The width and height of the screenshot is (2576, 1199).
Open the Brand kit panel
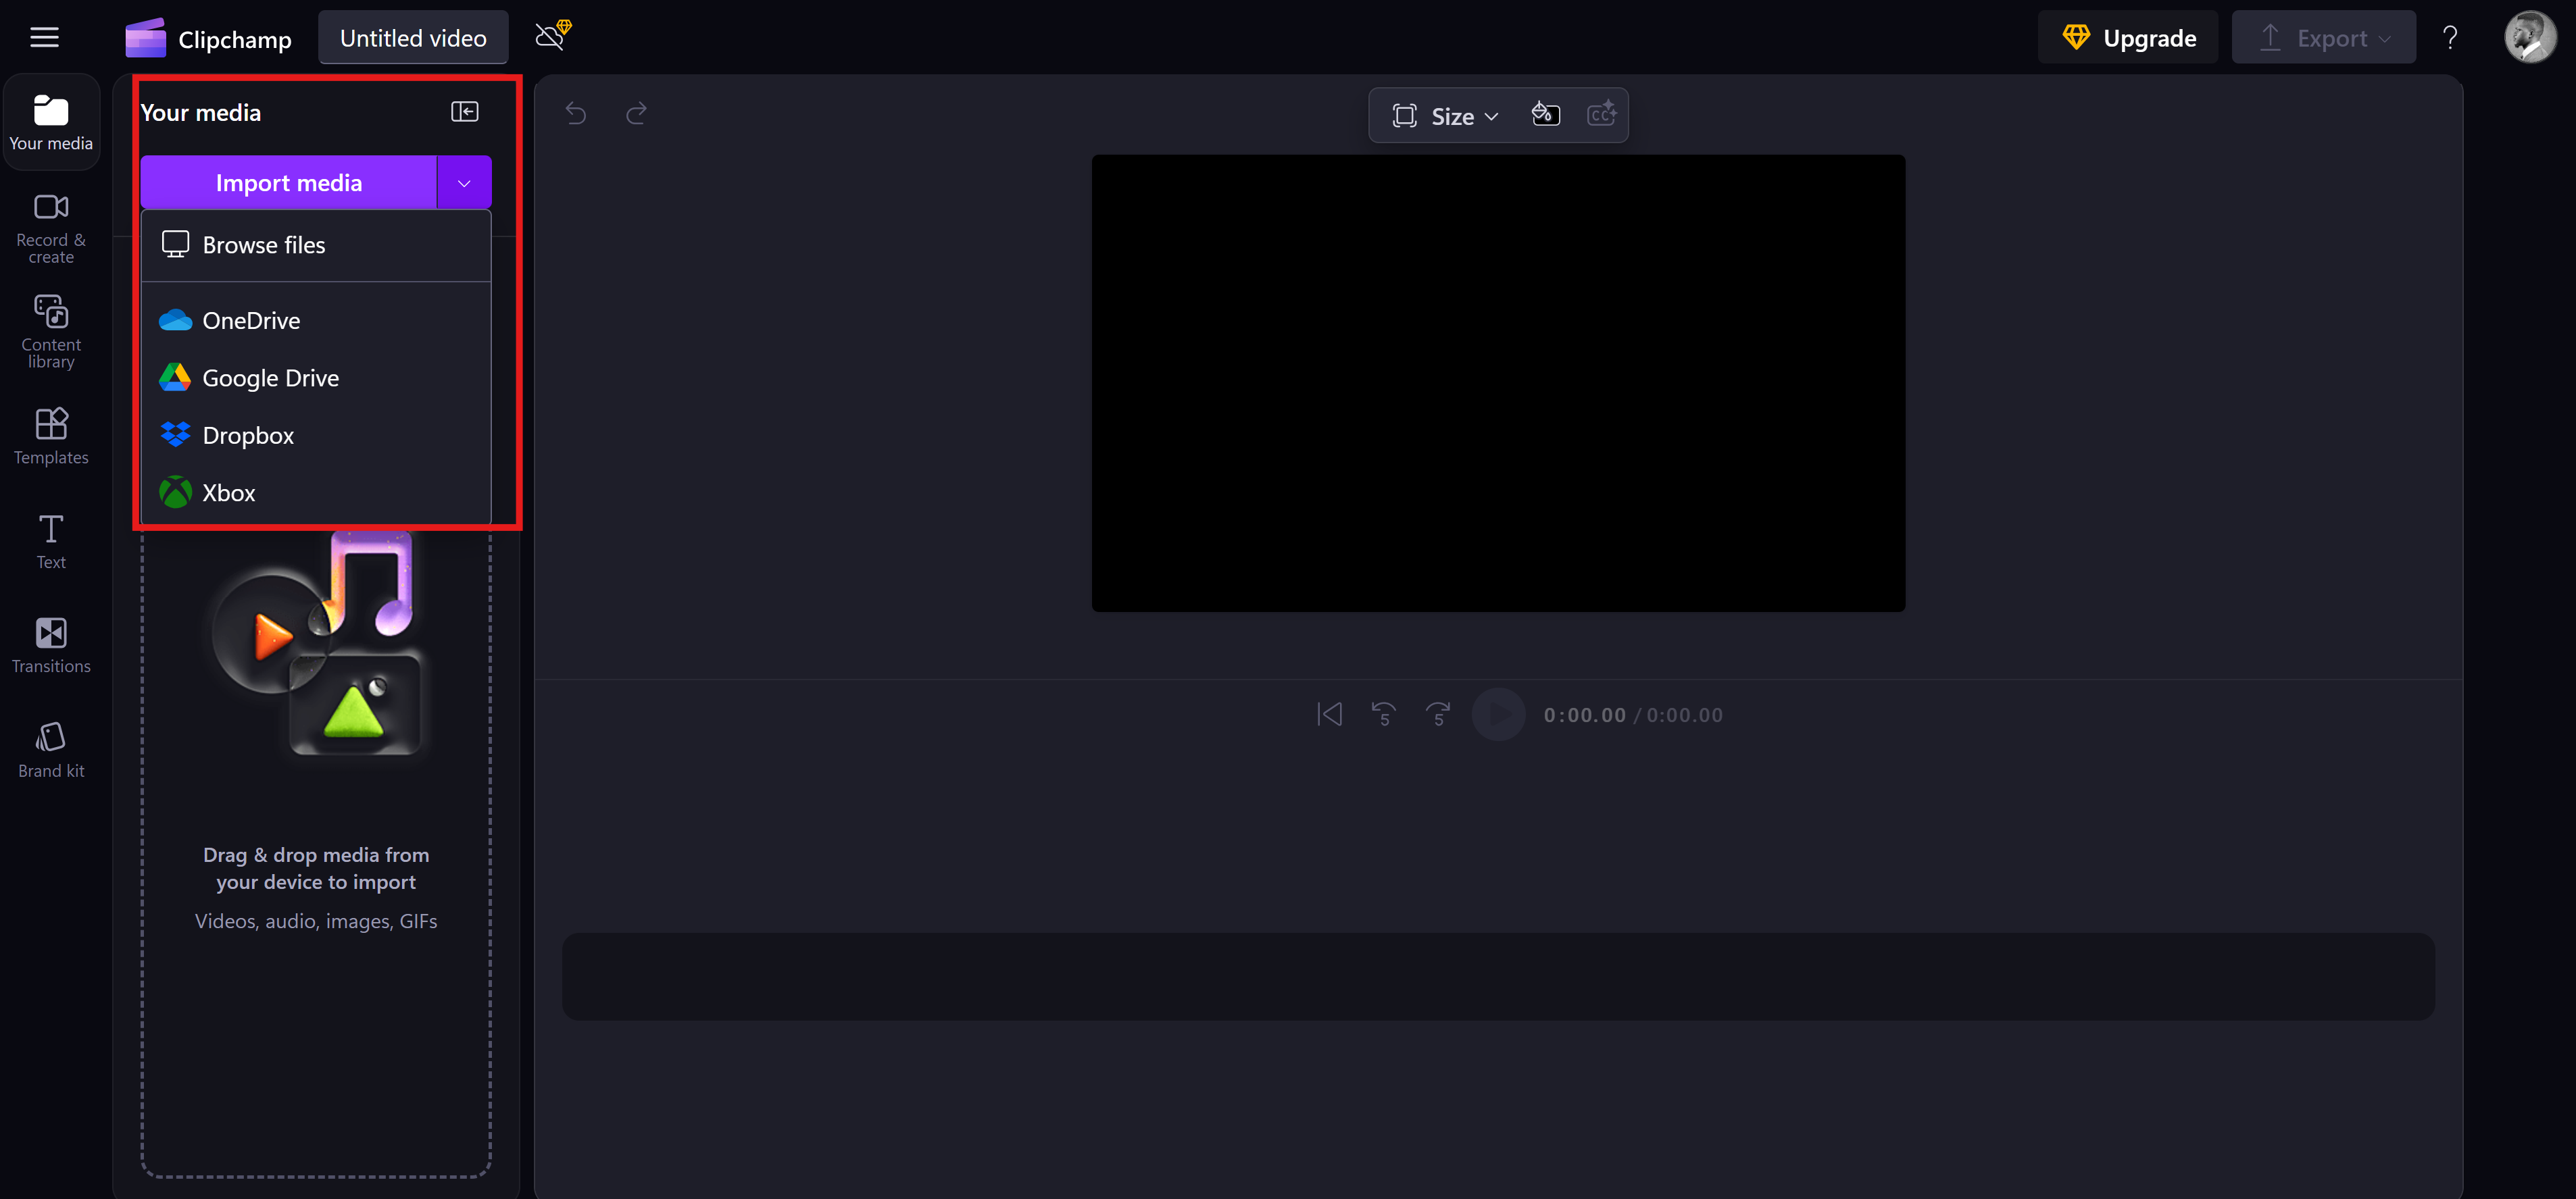pos(51,750)
